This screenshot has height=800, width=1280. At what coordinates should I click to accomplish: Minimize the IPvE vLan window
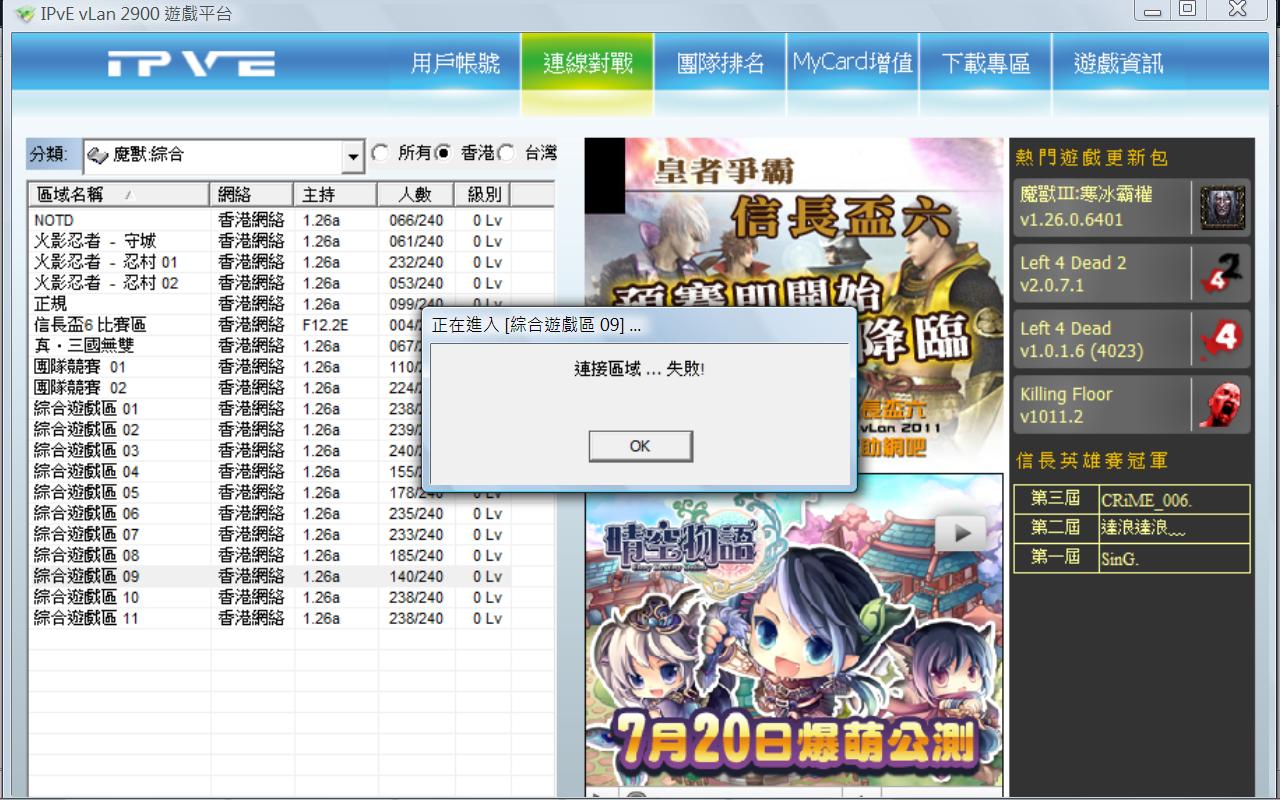tap(1154, 10)
